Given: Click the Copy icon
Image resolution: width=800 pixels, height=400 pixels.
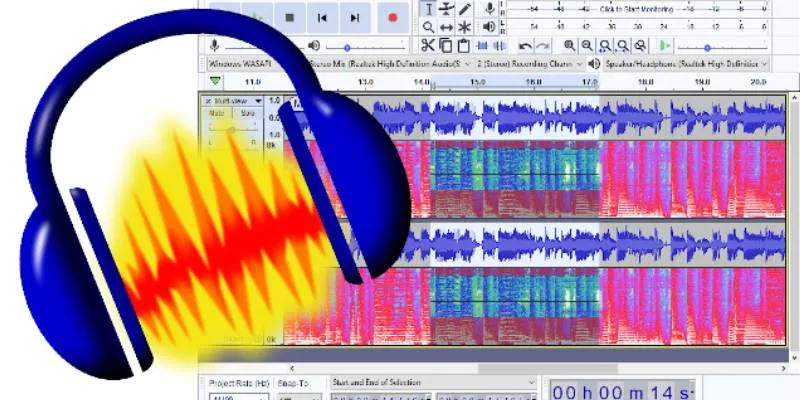Looking at the screenshot, I should click(445, 45).
